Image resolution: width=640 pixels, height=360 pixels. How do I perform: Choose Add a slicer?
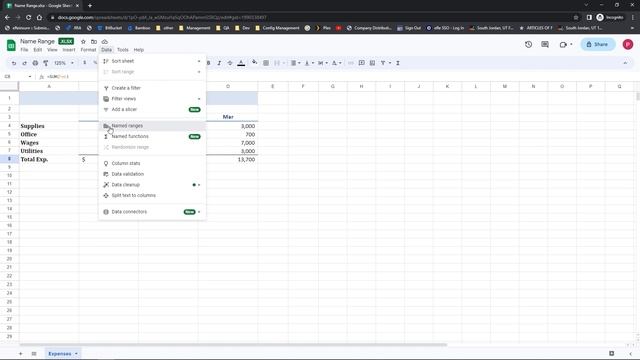point(152,109)
